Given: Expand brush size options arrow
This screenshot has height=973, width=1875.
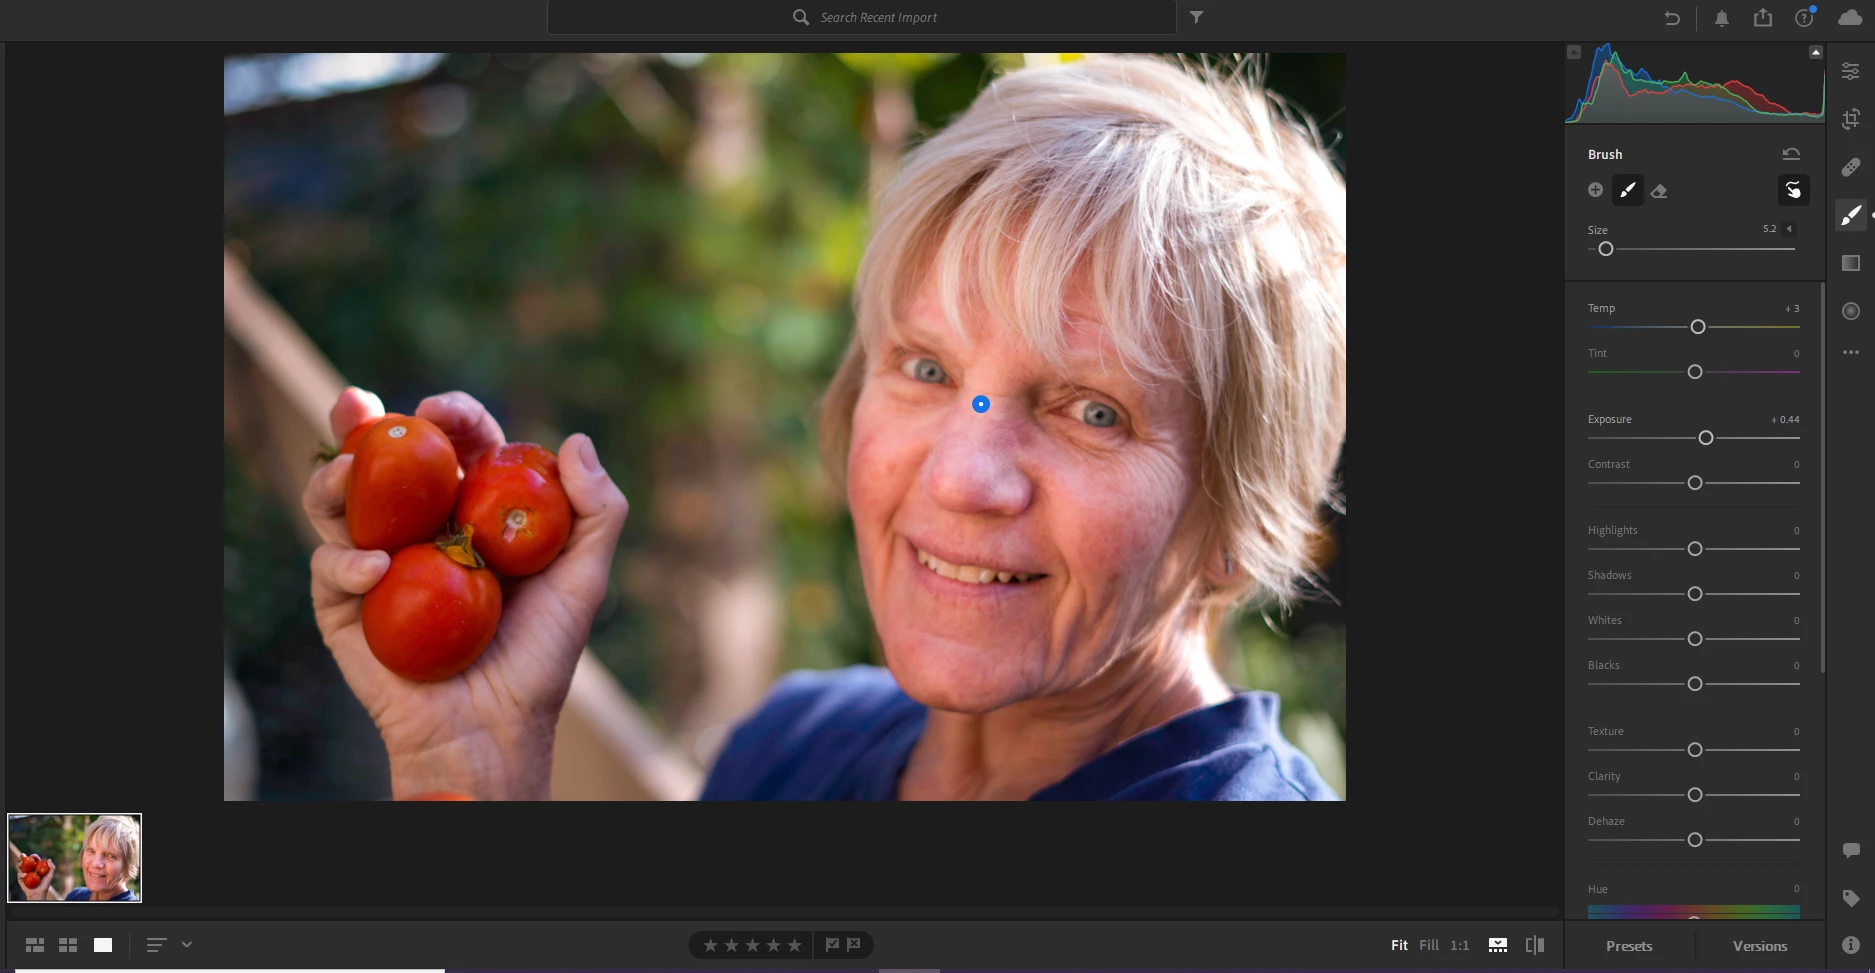Looking at the screenshot, I should coord(1790,229).
